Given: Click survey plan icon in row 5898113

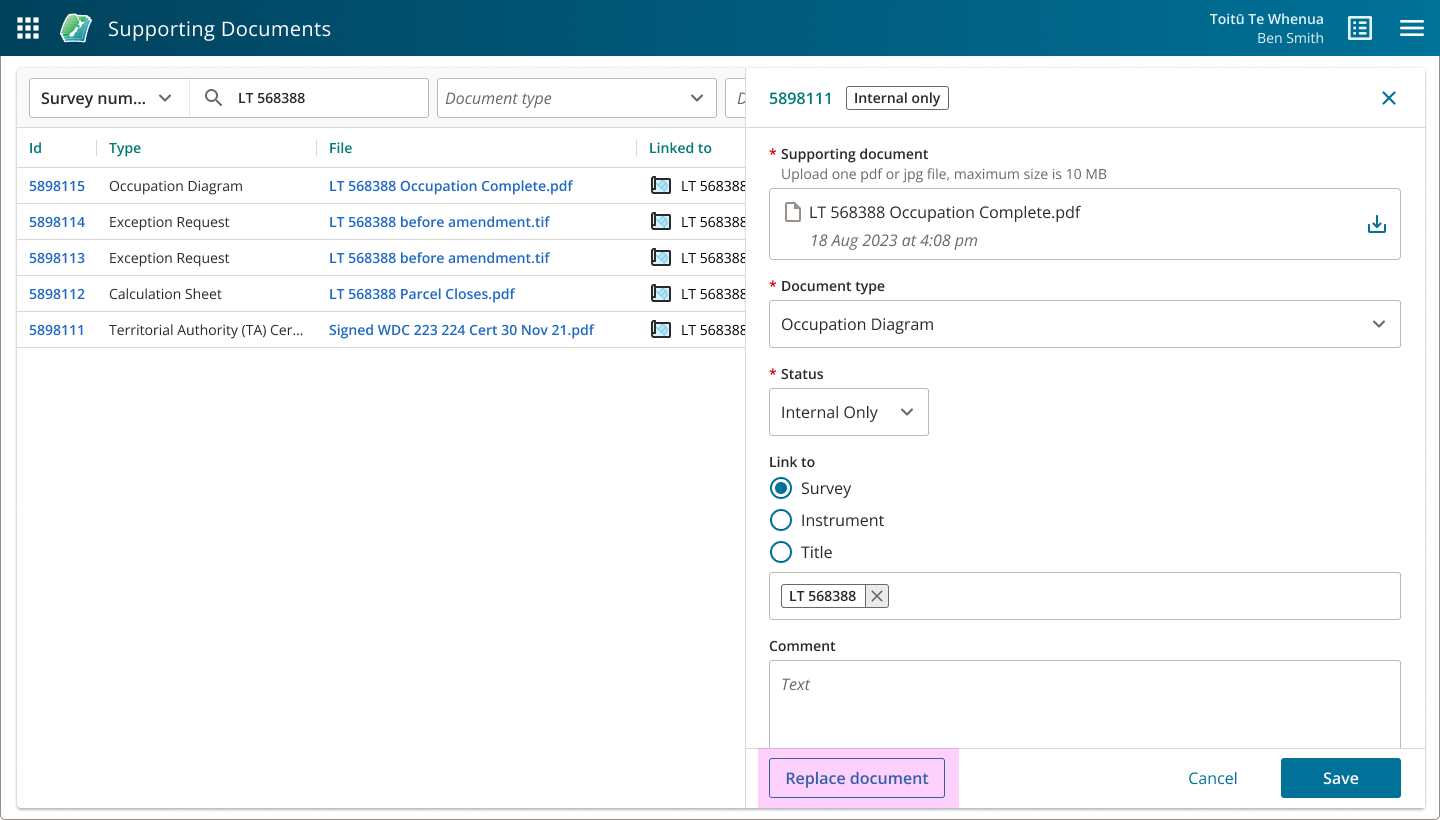Looking at the screenshot, I should (x=661, y=258).
